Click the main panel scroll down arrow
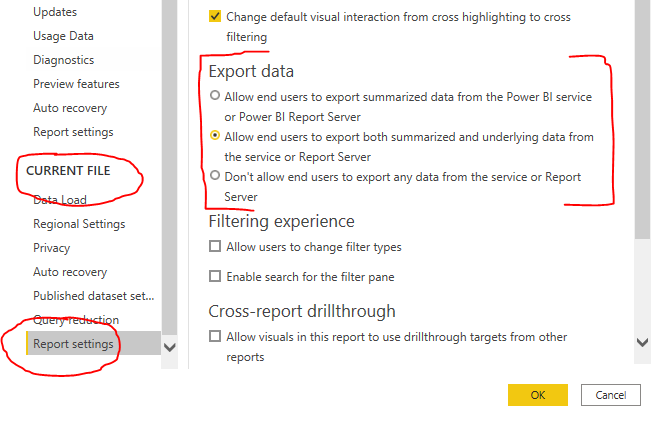 [x=642, y=342]
